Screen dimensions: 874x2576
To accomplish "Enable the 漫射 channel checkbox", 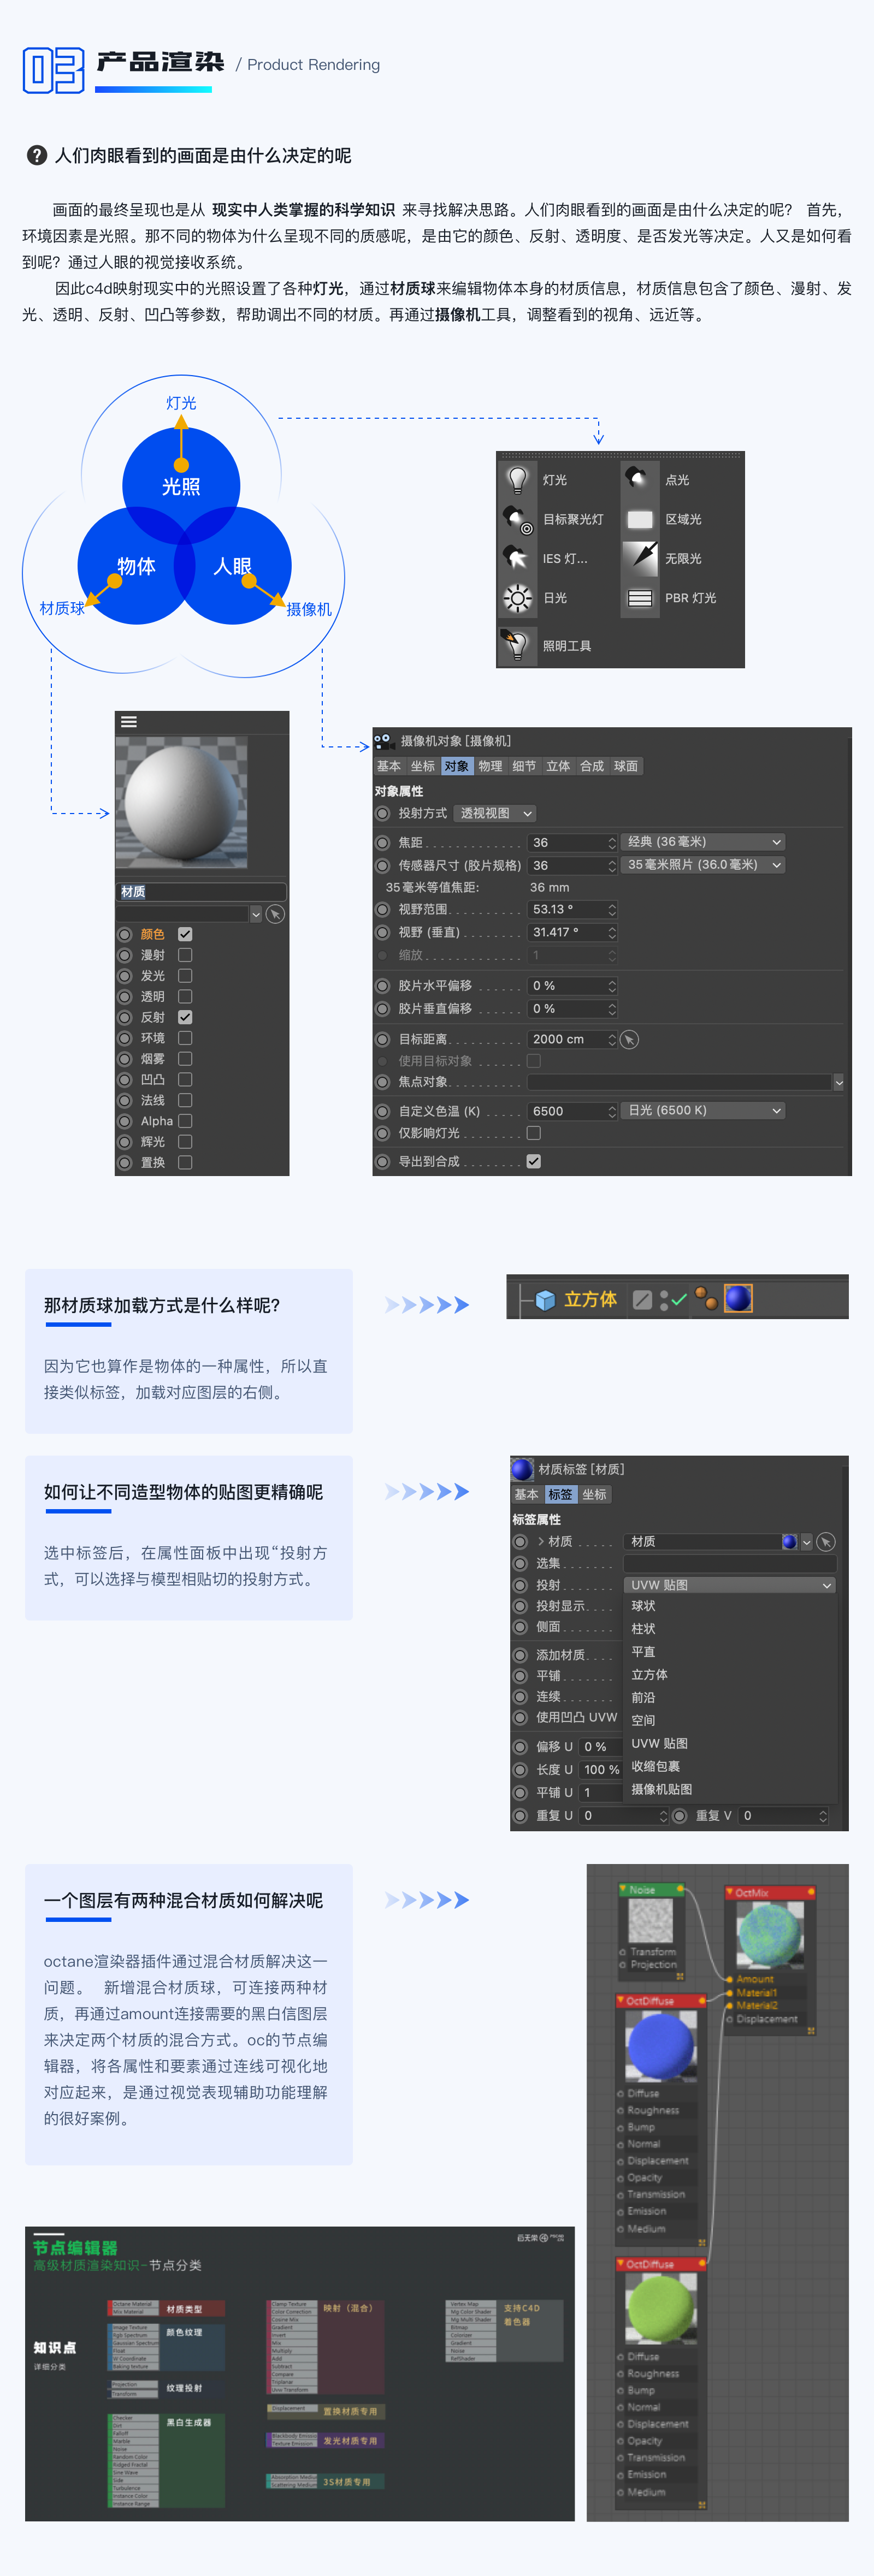I will [185, 955].
